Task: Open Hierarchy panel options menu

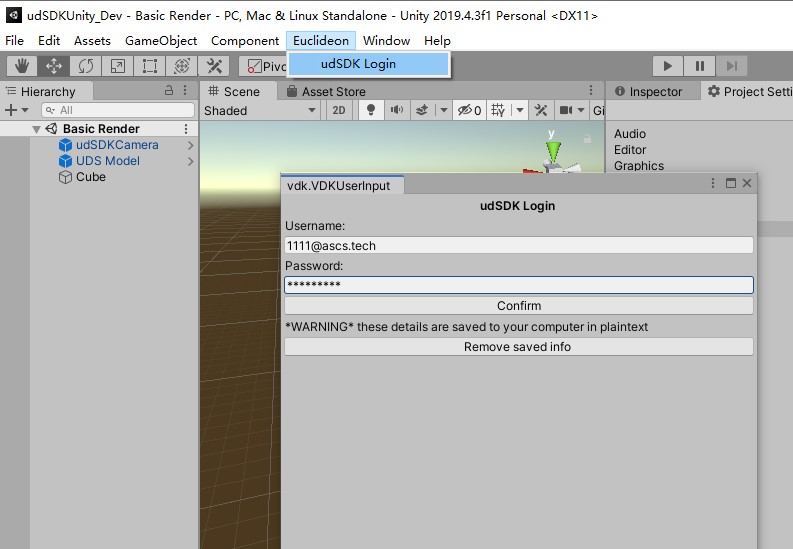Action: coord(185,90)
